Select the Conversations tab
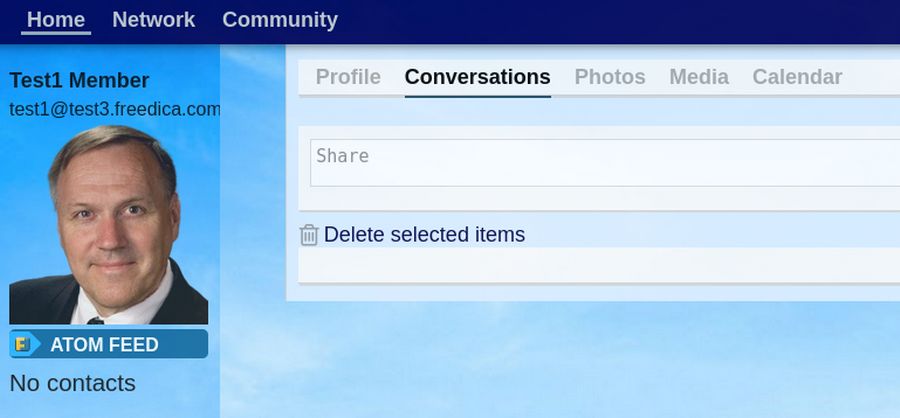Viewport: 900px width, 418px height. point(477,77)
